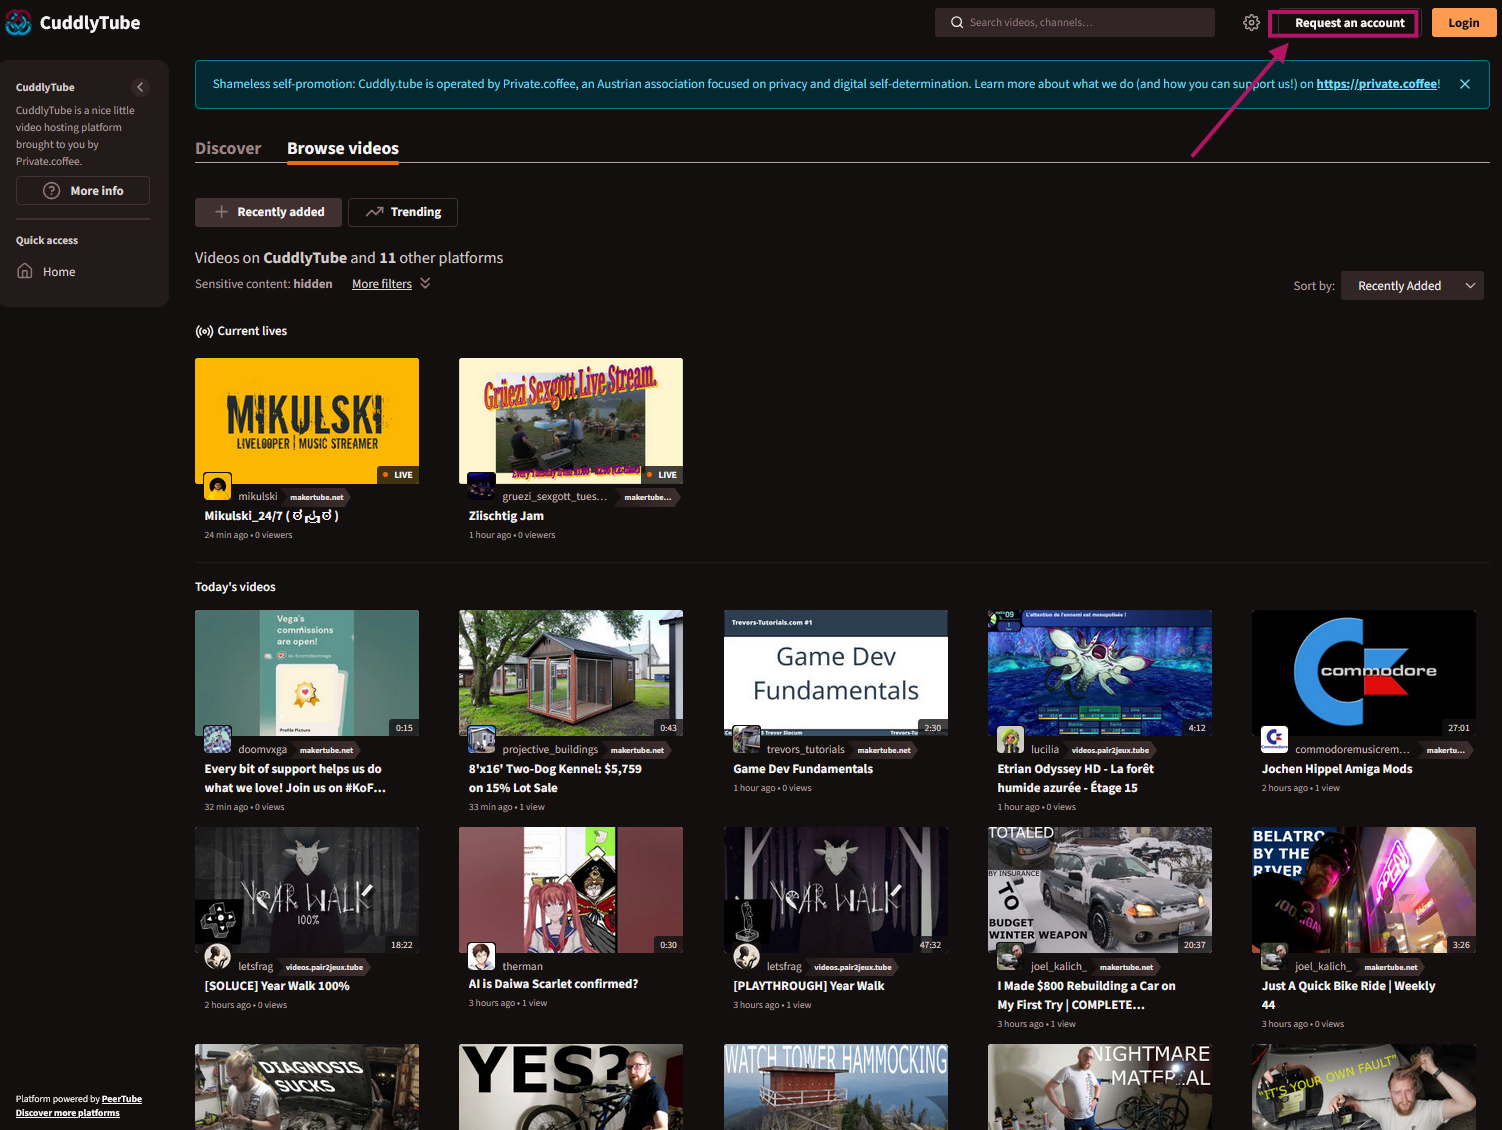Open the private.coffee link in banner
The height and width of the screenshot is (1130, 1502).
click(1376, 84)
